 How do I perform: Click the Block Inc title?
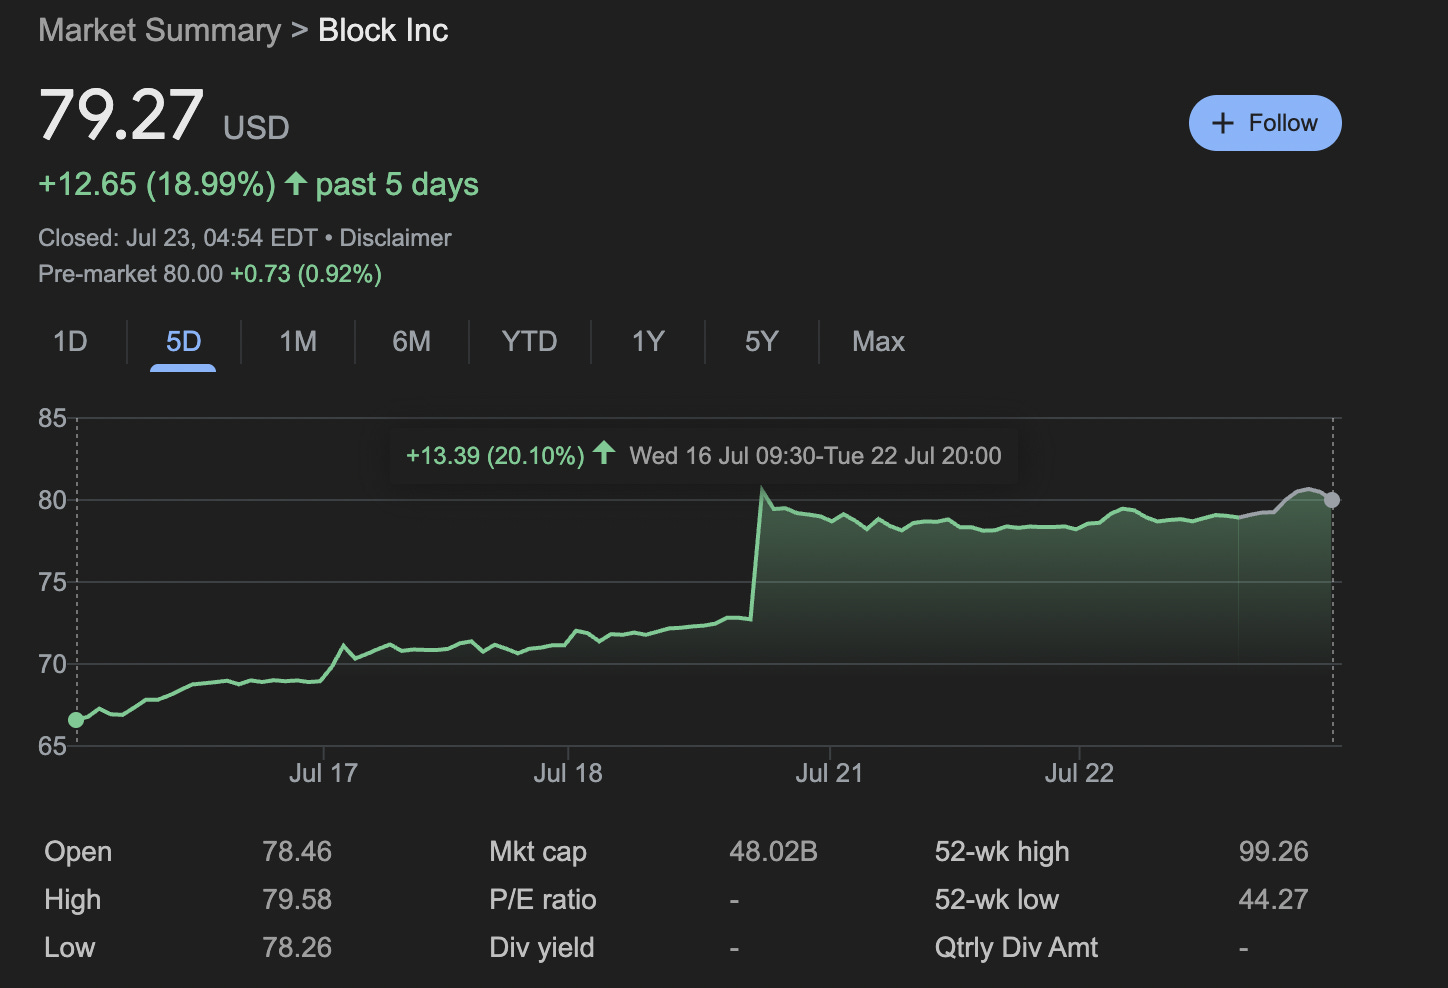pyautogui.click(x=383, y=30)
